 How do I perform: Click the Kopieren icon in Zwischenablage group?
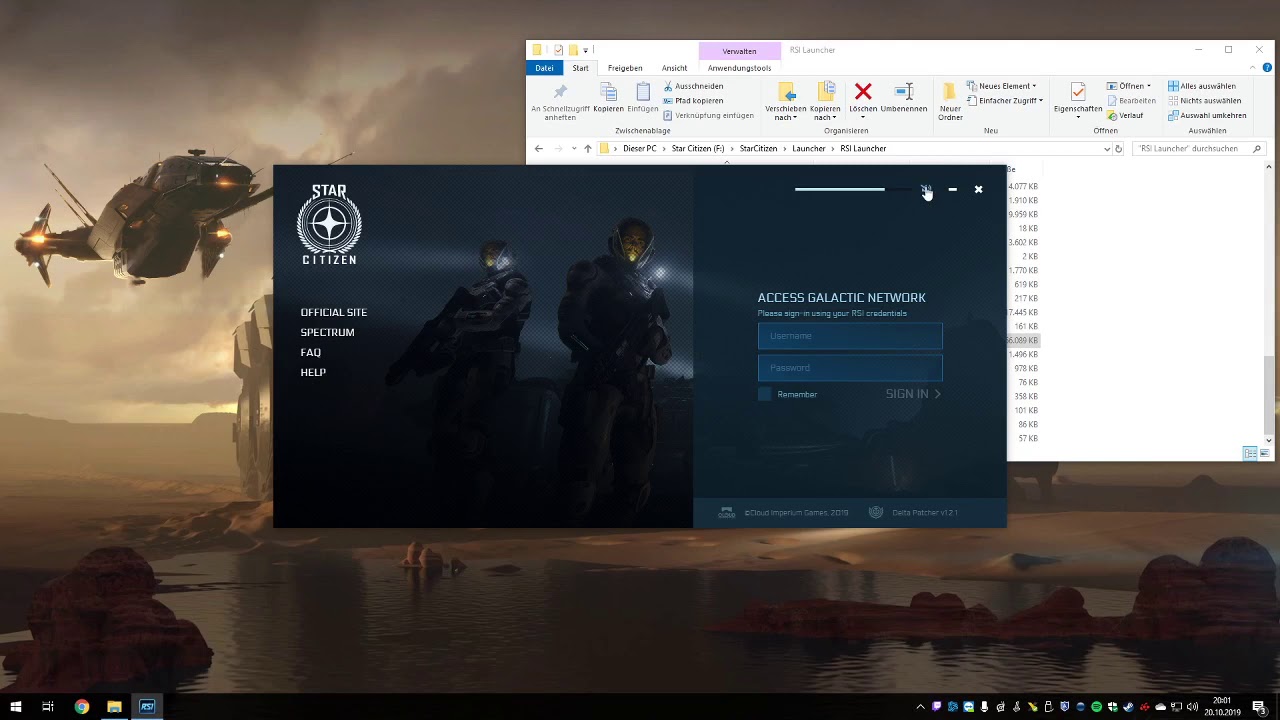[x=608, y=93]
